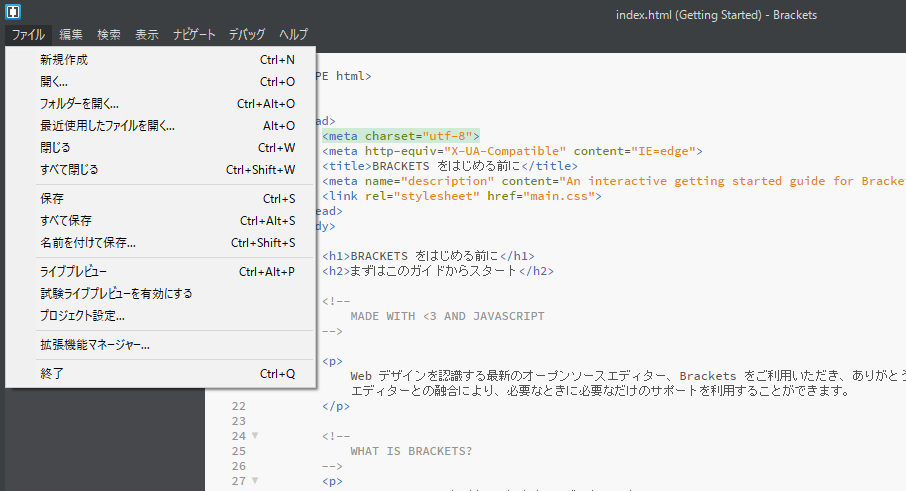Open the 編集 menu

click(70, 35)
